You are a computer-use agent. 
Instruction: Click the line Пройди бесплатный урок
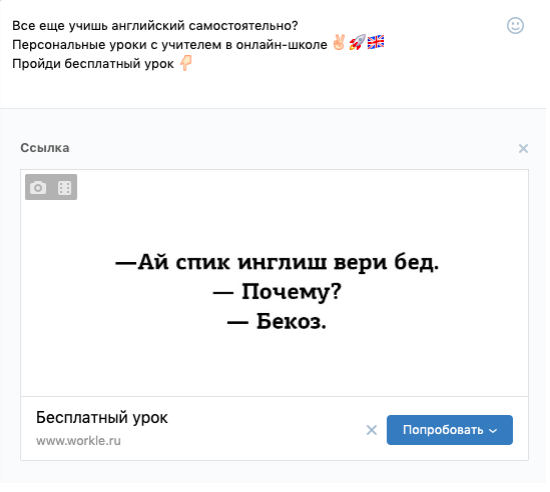(93, 64)
